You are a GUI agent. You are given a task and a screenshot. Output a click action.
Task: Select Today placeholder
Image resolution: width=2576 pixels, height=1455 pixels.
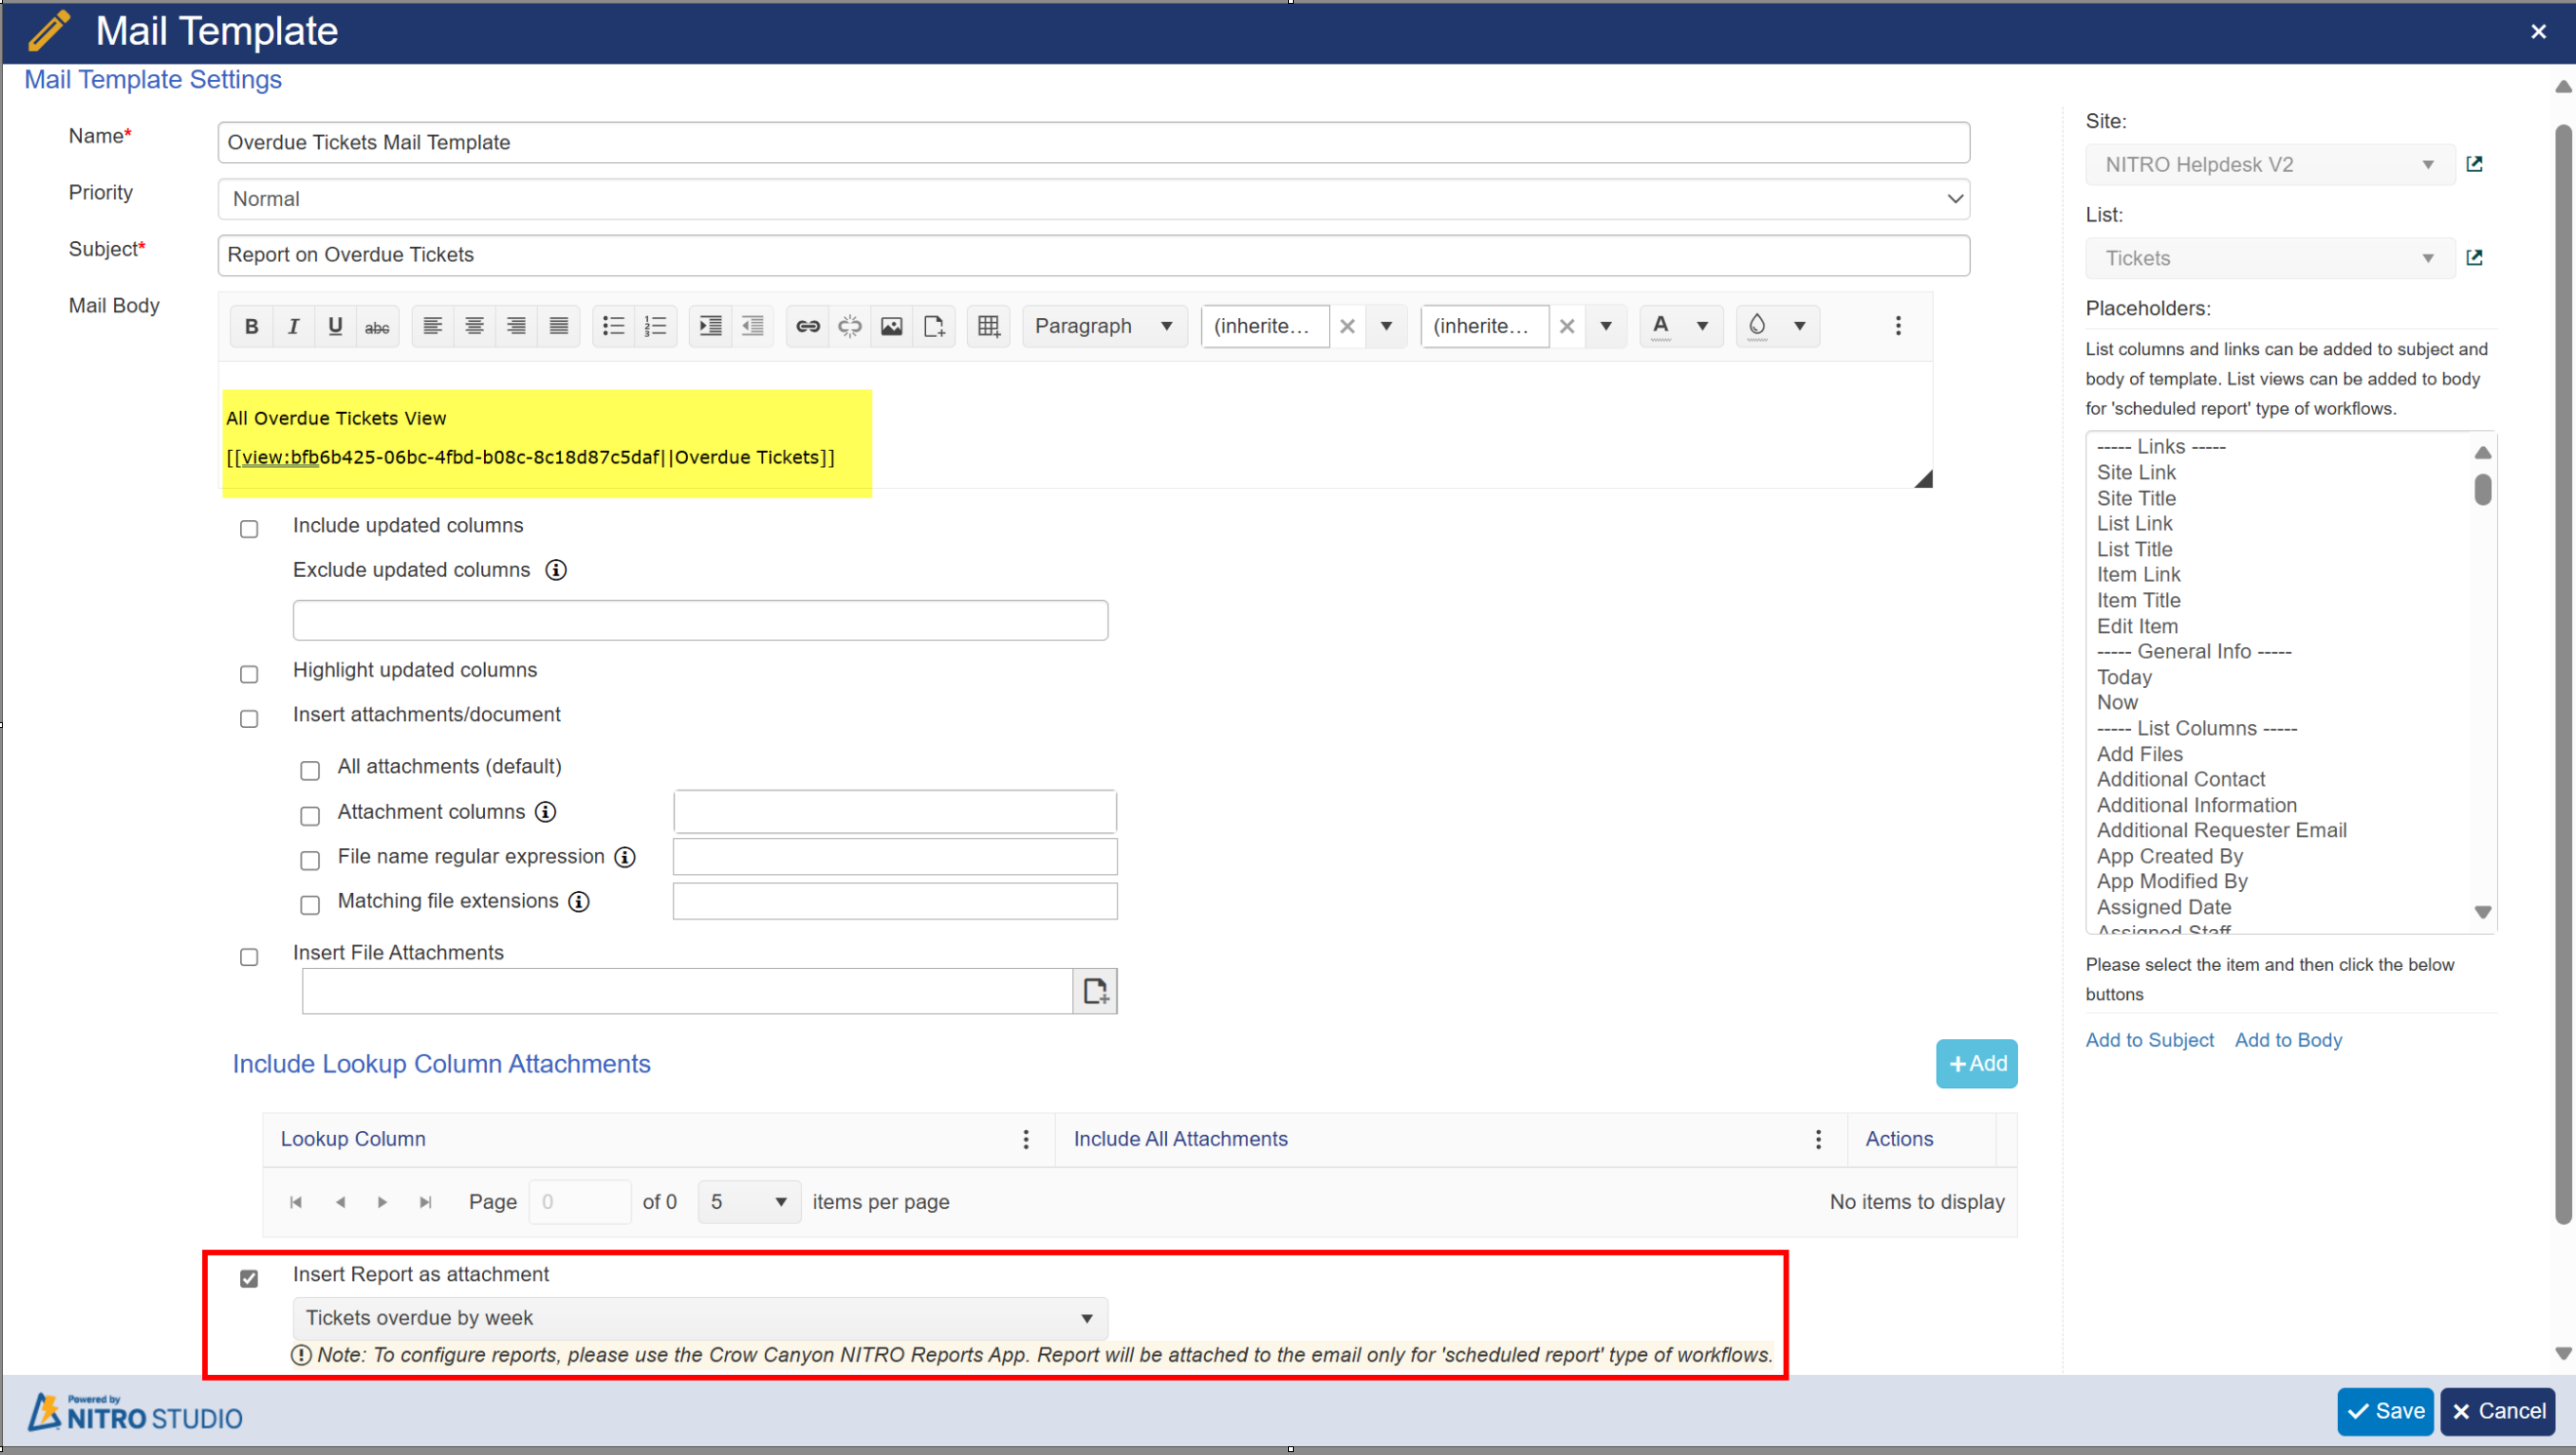[x=2124, y=677]
